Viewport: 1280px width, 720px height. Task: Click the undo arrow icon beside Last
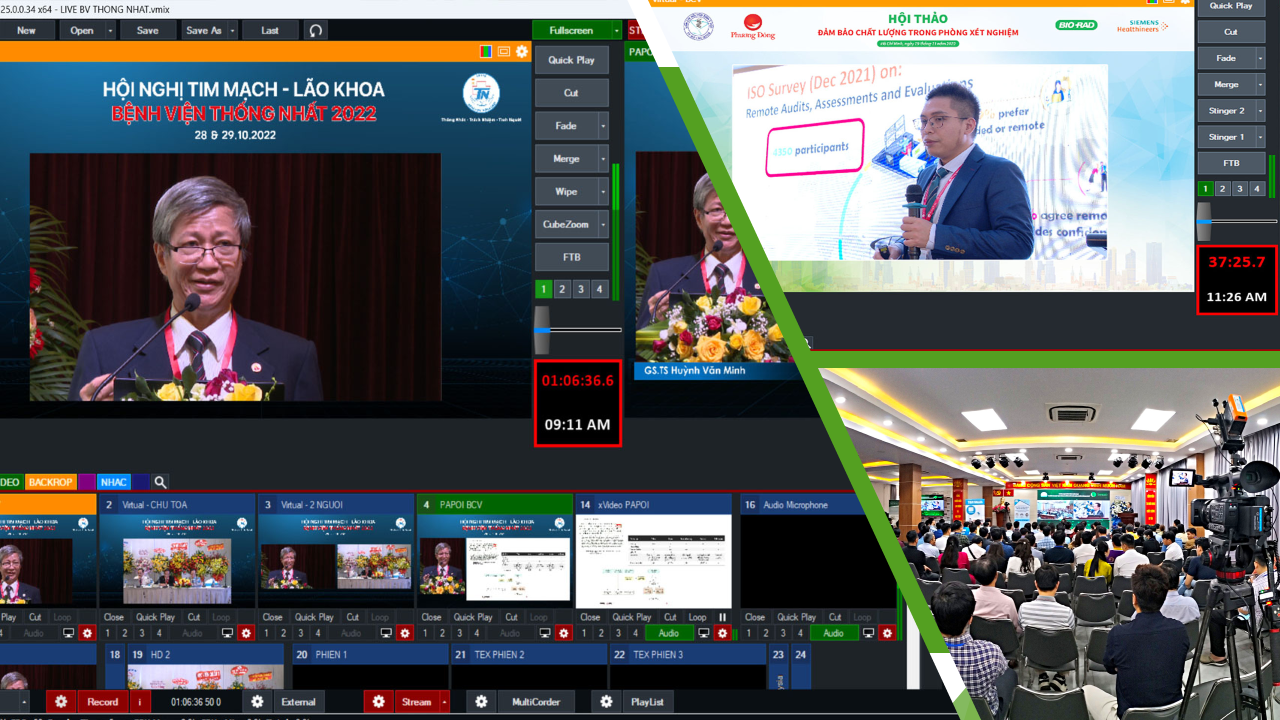tap(316, 30)
